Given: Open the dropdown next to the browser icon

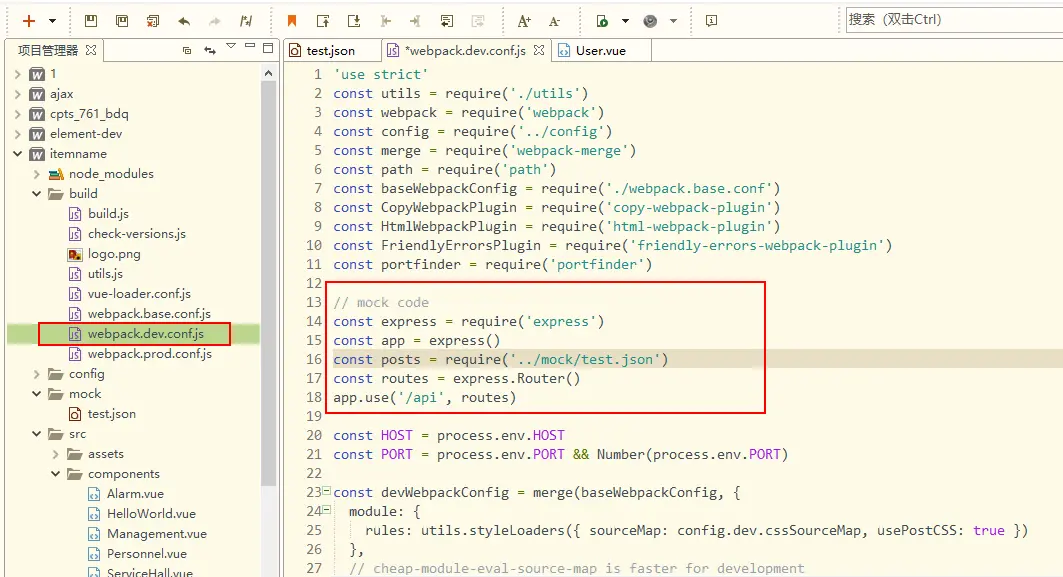Looking at the screenshot, I should click(x=673, y=21).
